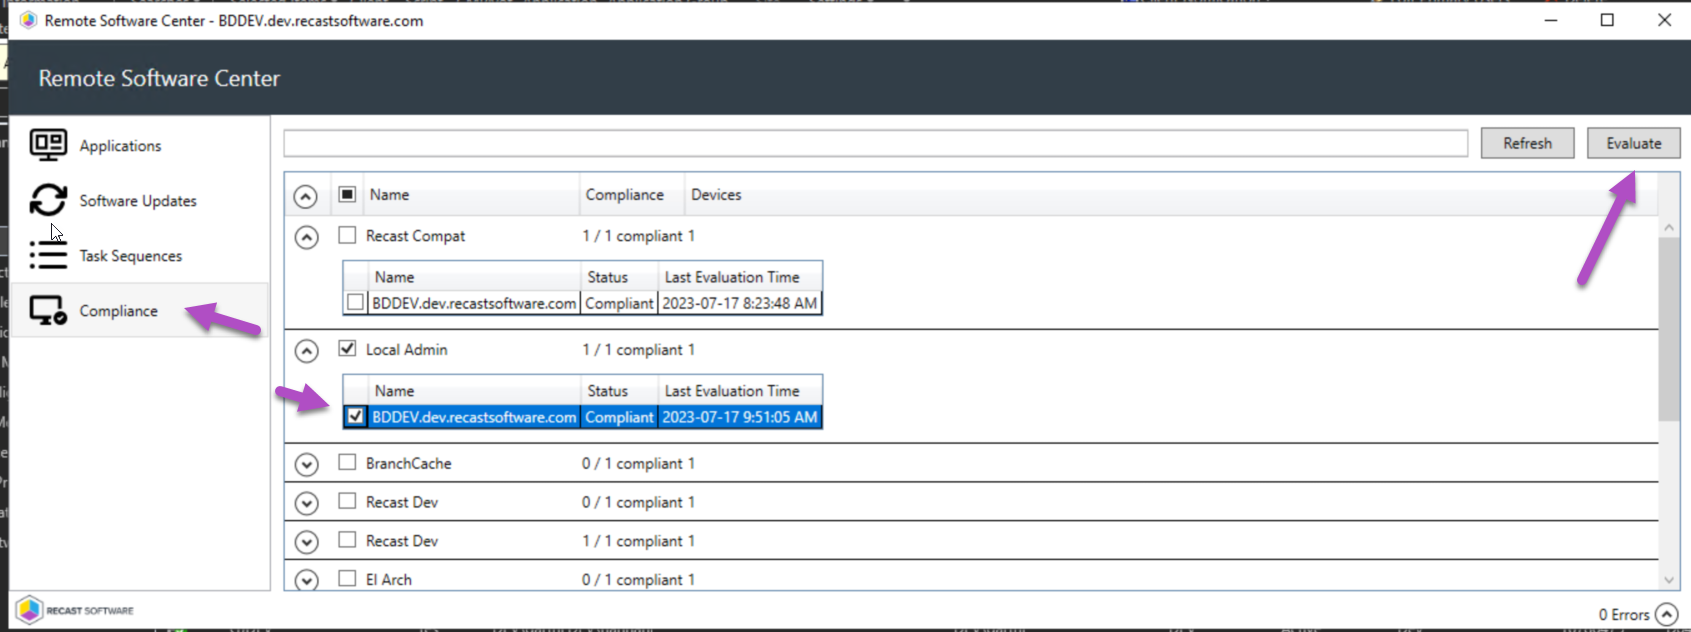Click the Applications sidebar icon

(48, 145)
